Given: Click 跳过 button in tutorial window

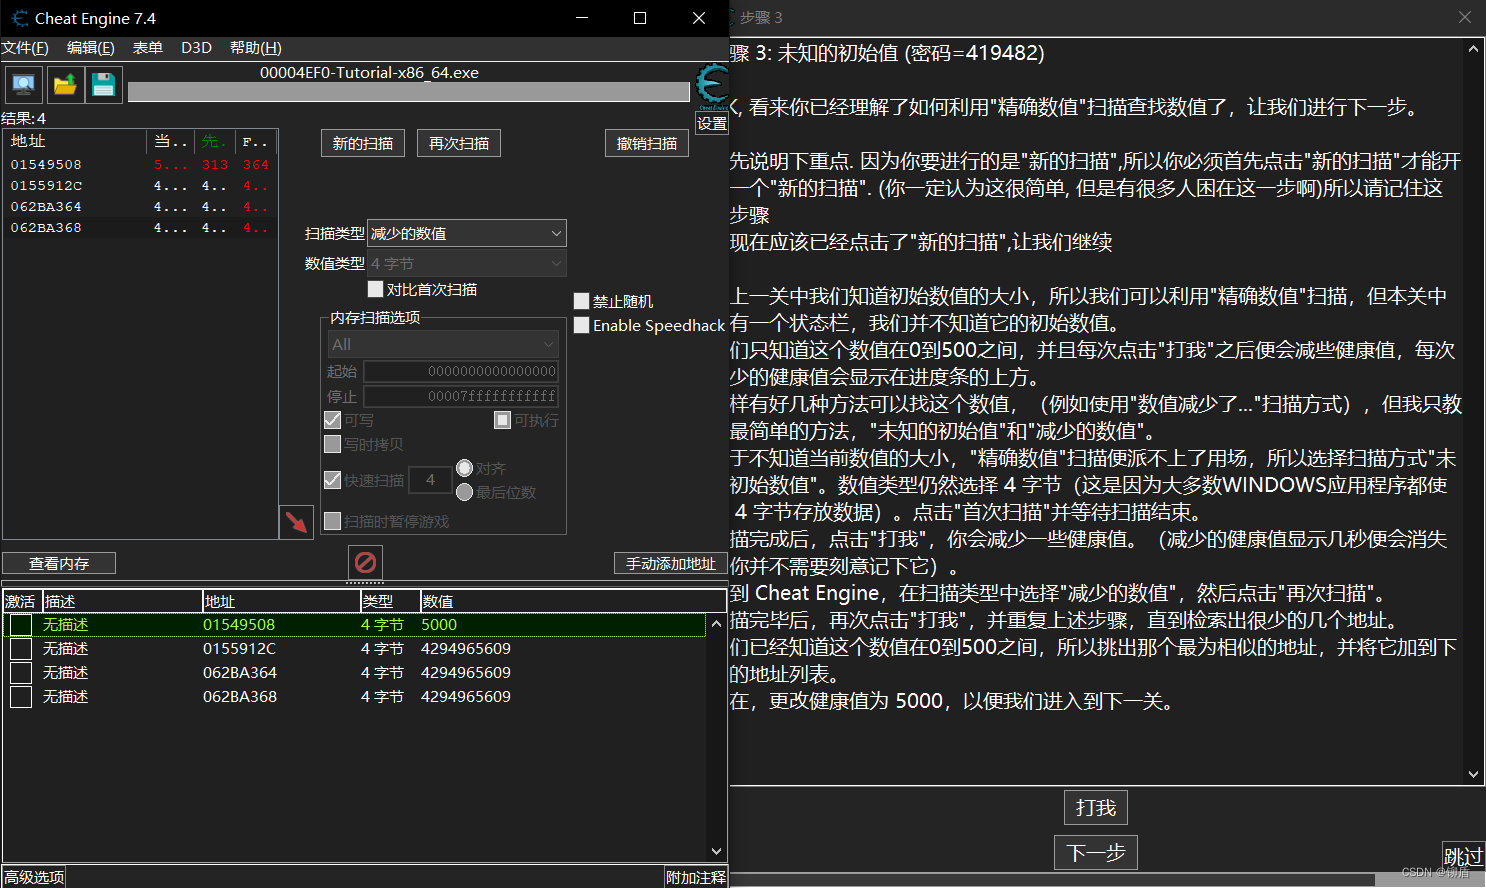Looking at the screenshot, I should tap(1463, 856).
